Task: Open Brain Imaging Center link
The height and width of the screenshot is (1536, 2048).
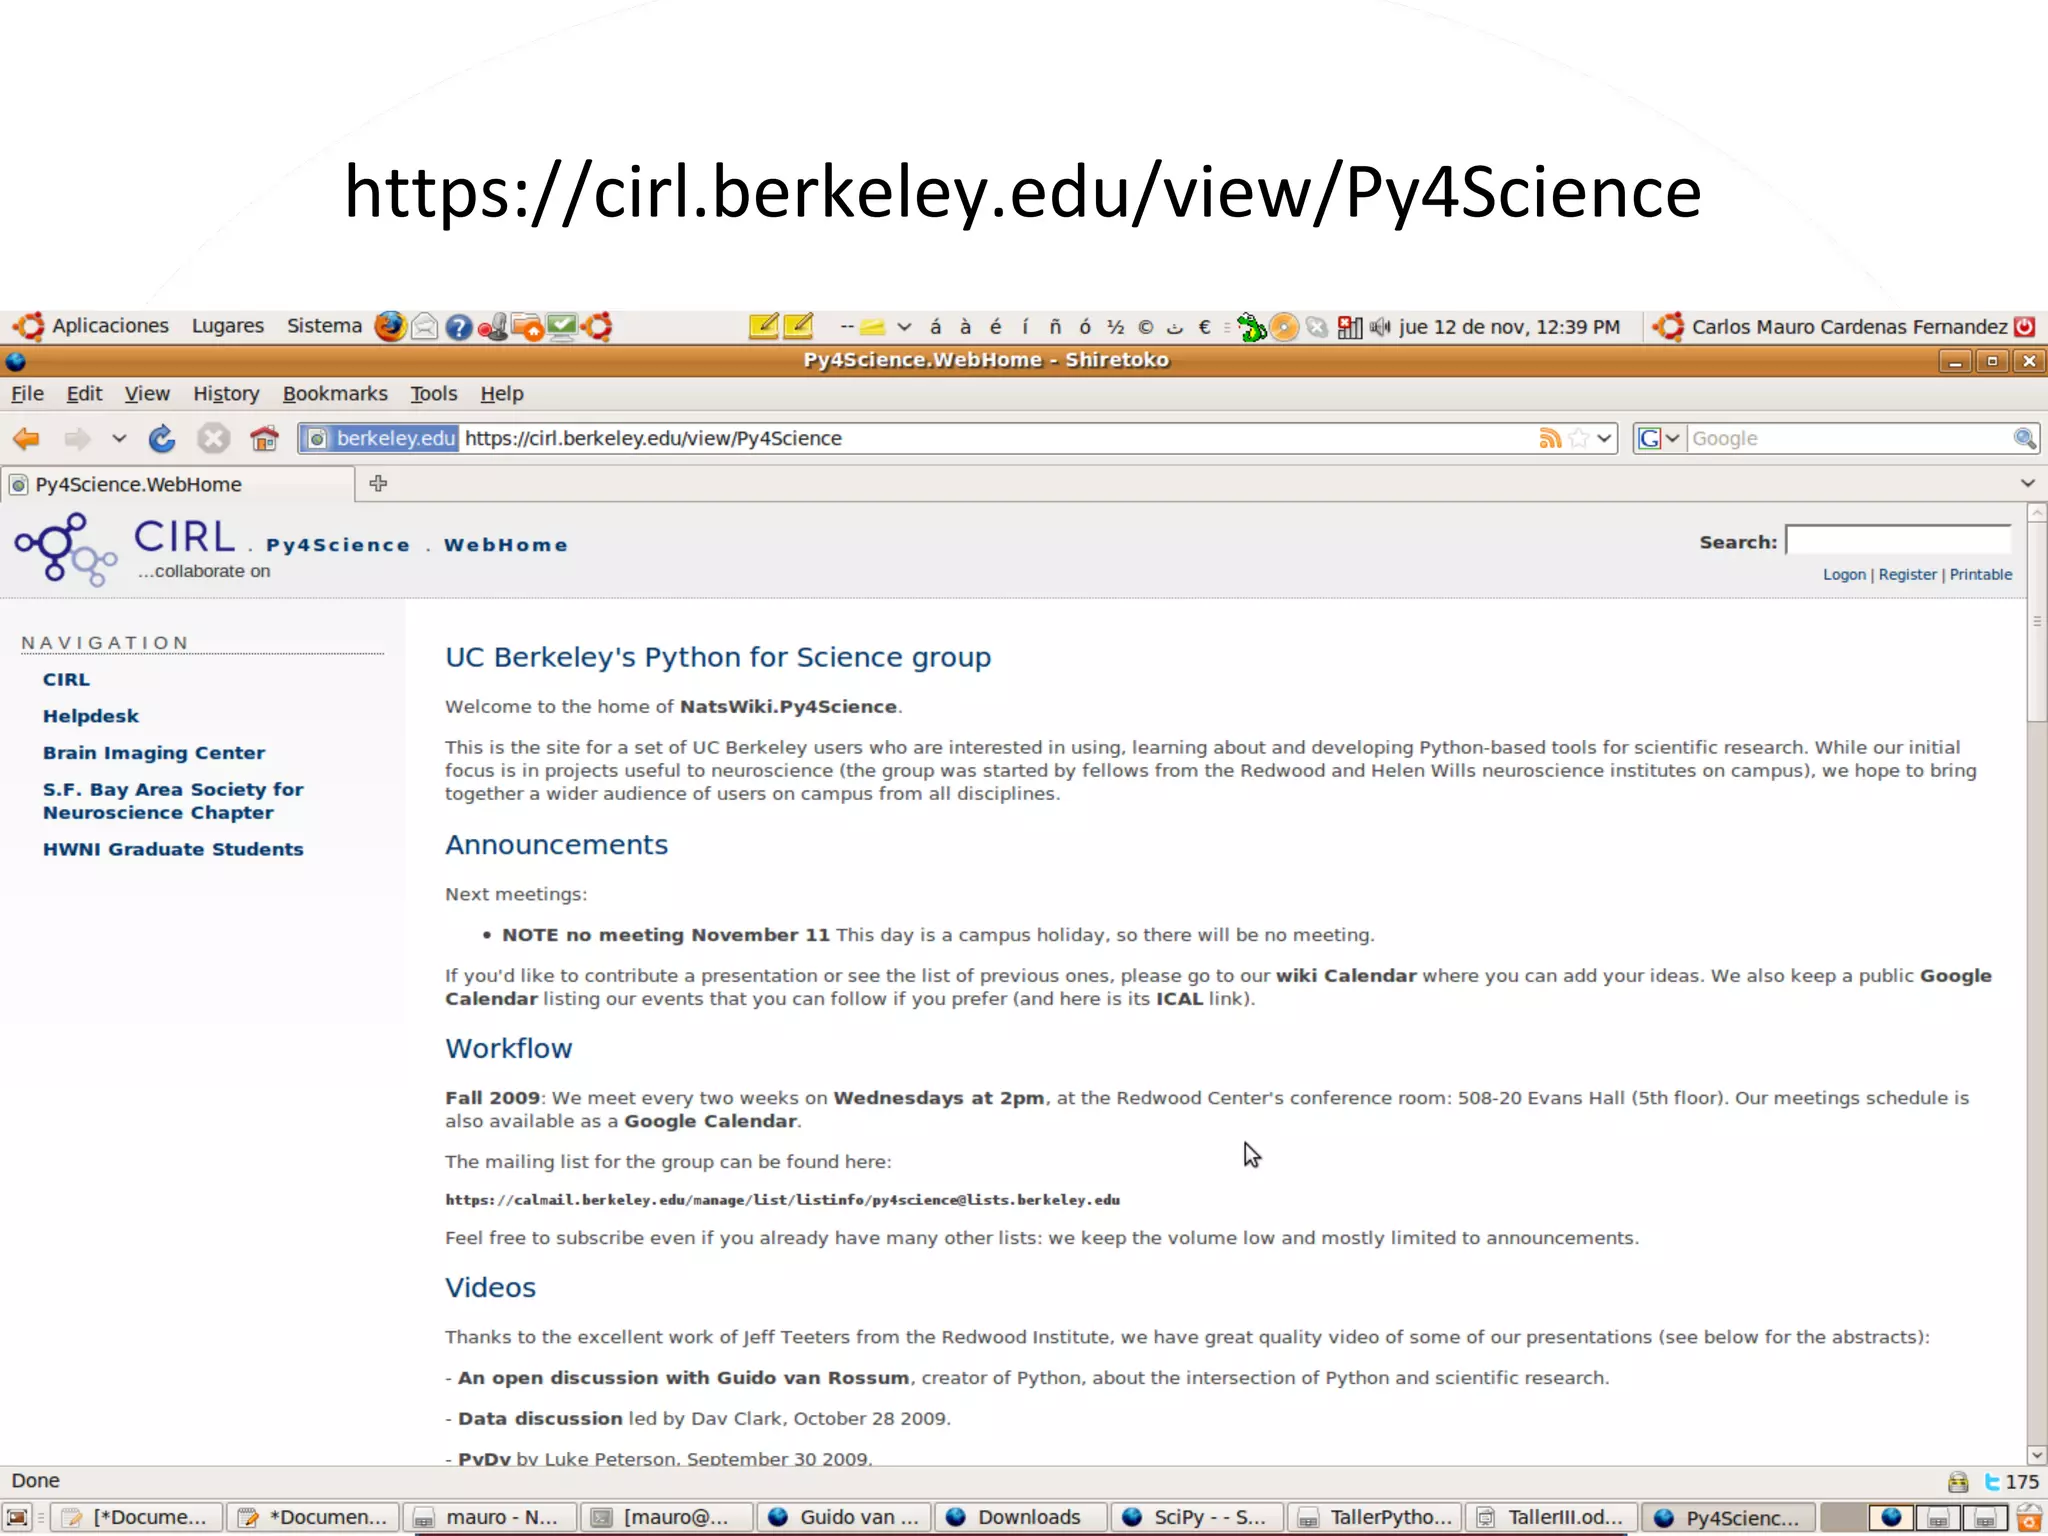Action: click(154, 753)
